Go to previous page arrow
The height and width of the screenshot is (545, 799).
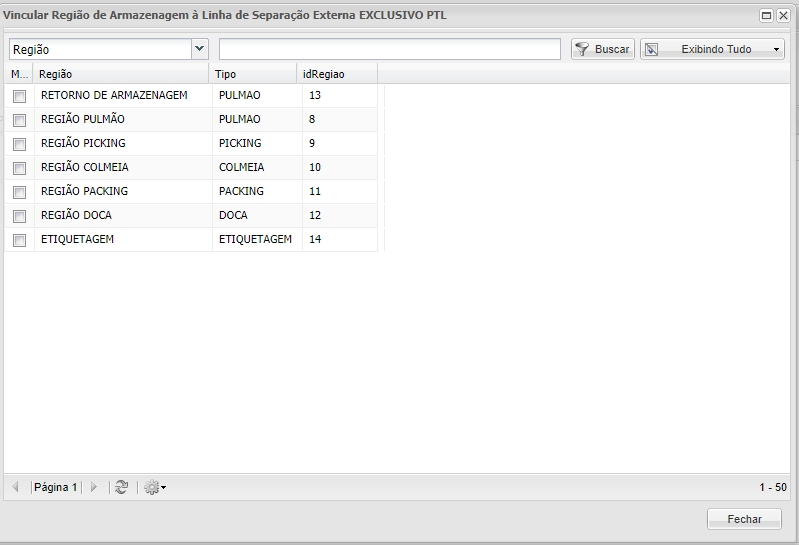tap(15, 487)
